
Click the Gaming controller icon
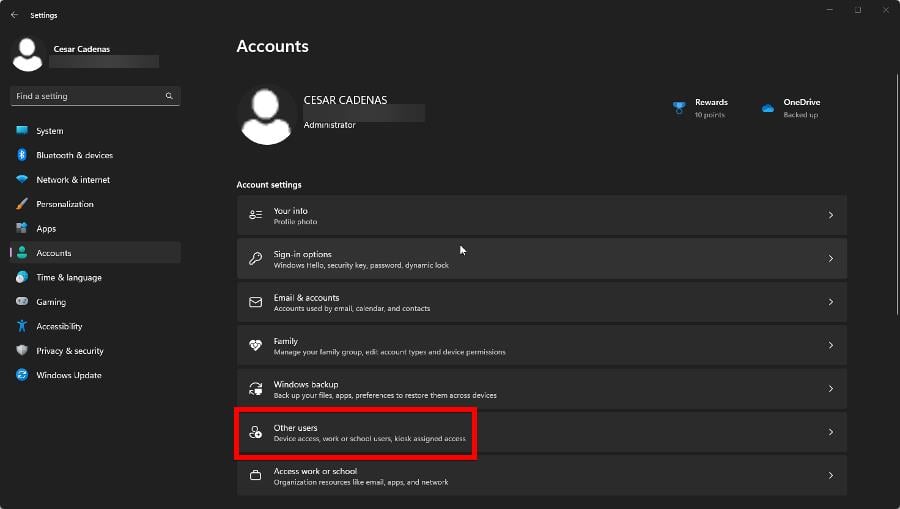22,302
